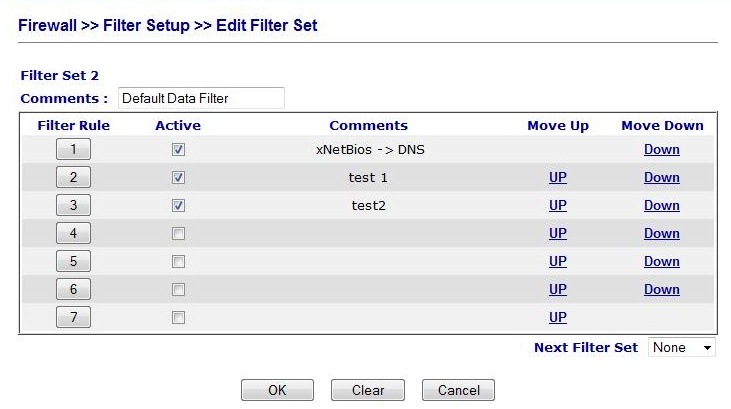731x409 pixels.
Task: Move xNetBios -> DNS rule down
Action: point(661,150)
